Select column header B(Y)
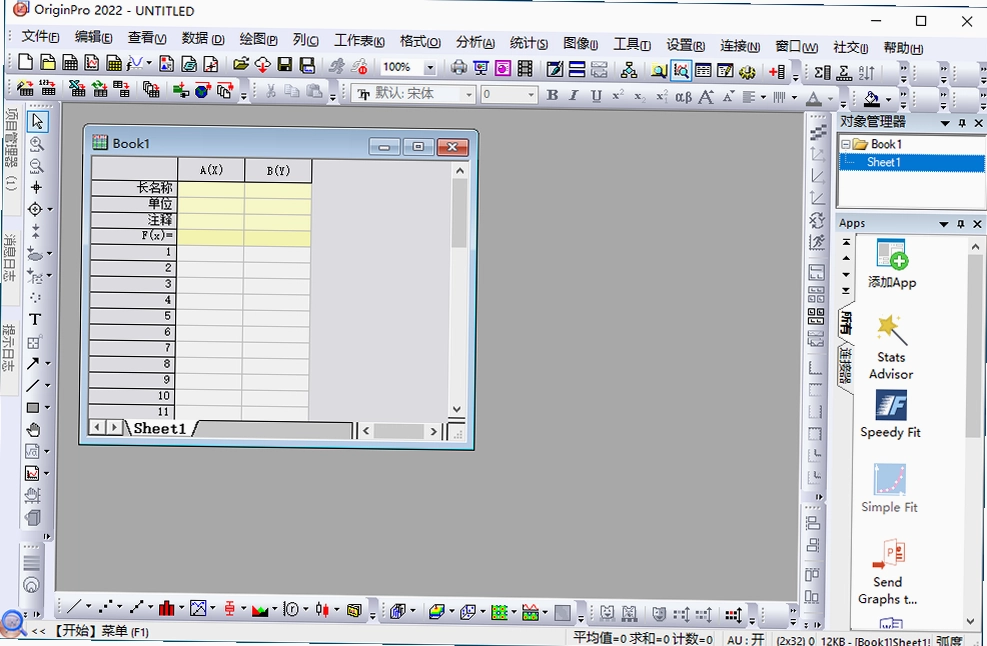 pyautogui.click(x=278, y=171)
